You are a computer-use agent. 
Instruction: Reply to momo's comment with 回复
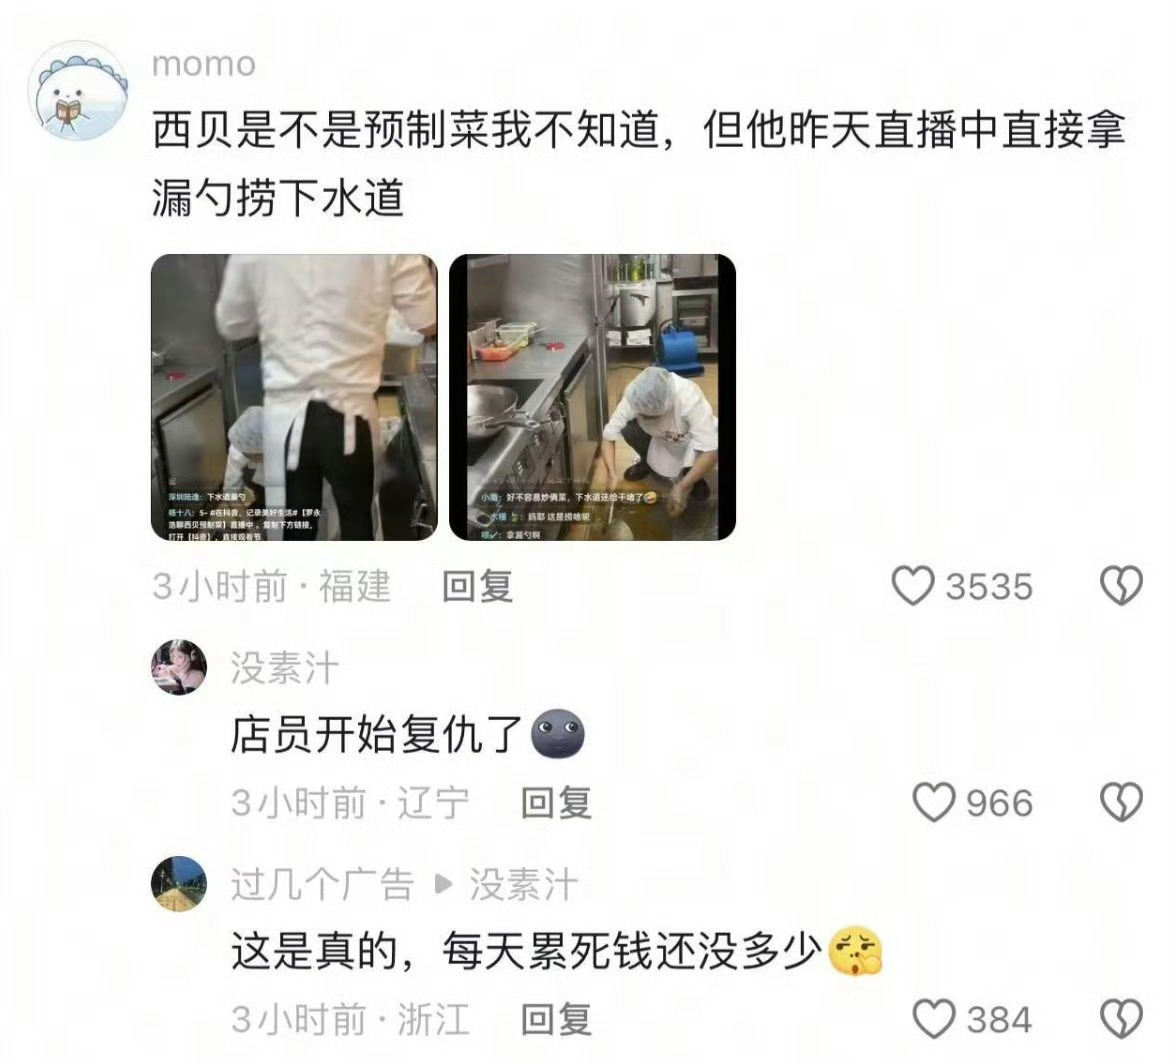477,586
